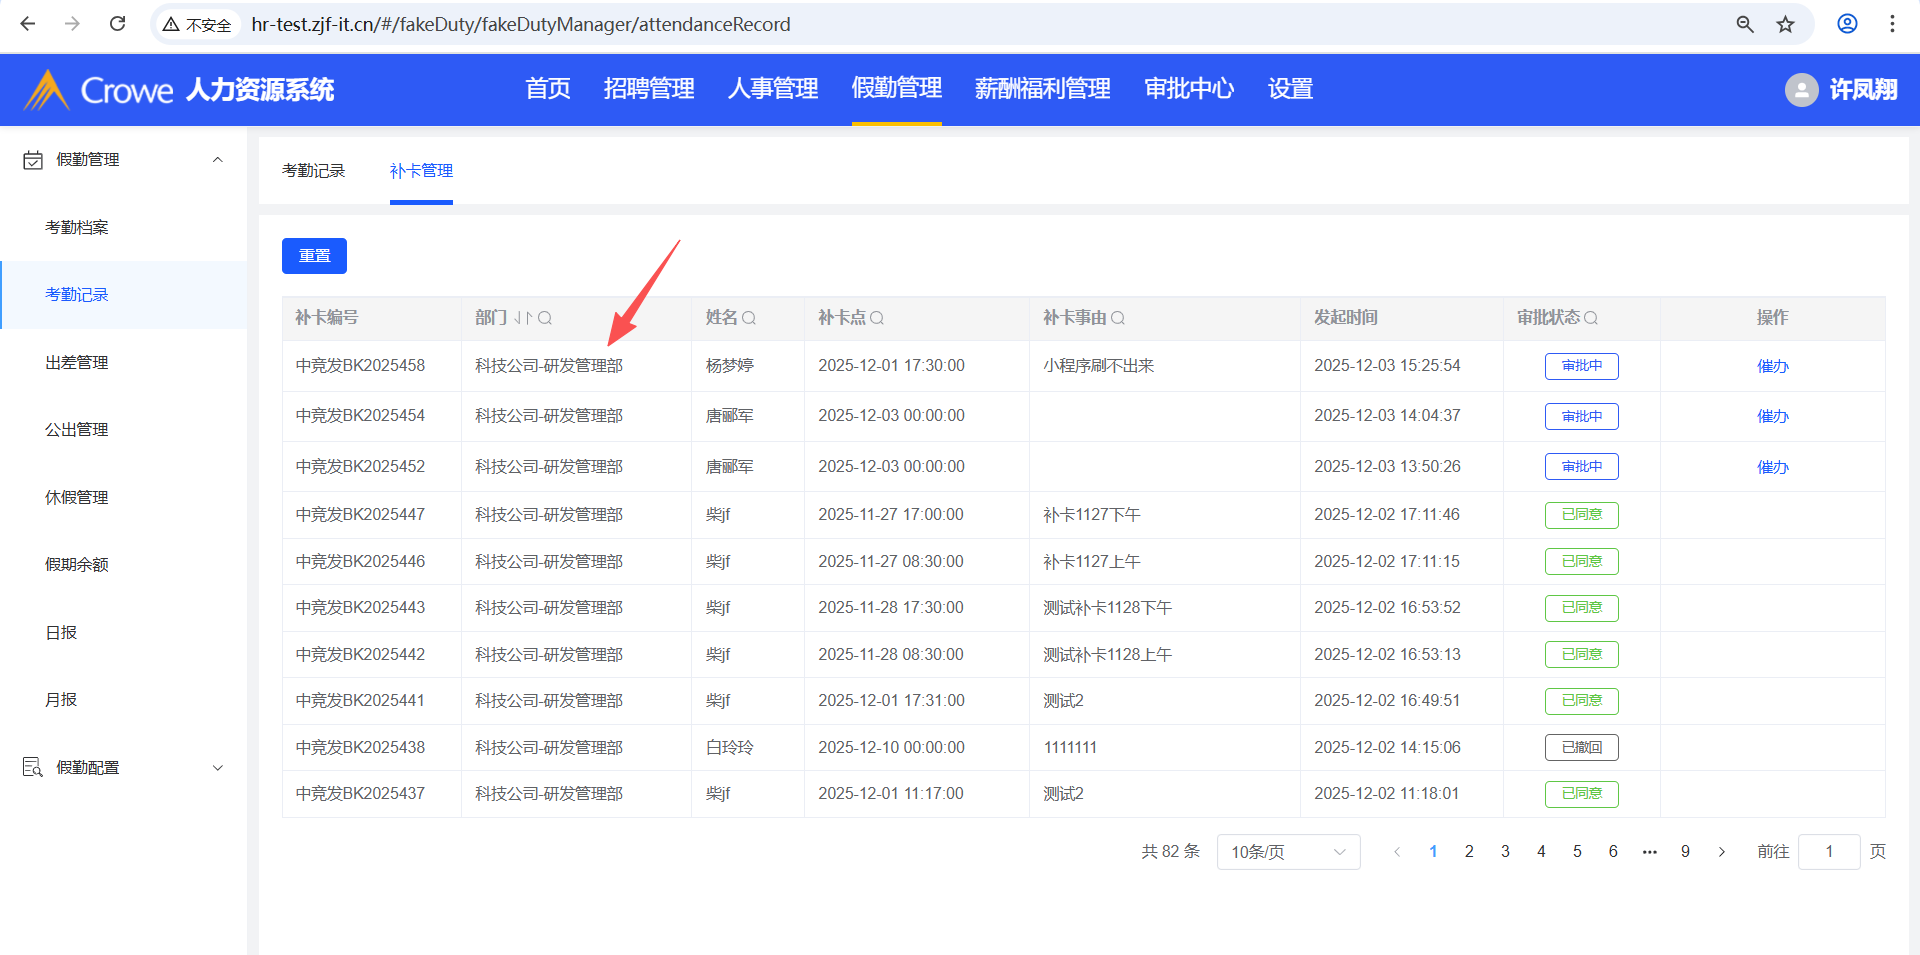Click the user avatar icon in header
This screenshot has width=1920, height=955.
1801,90
